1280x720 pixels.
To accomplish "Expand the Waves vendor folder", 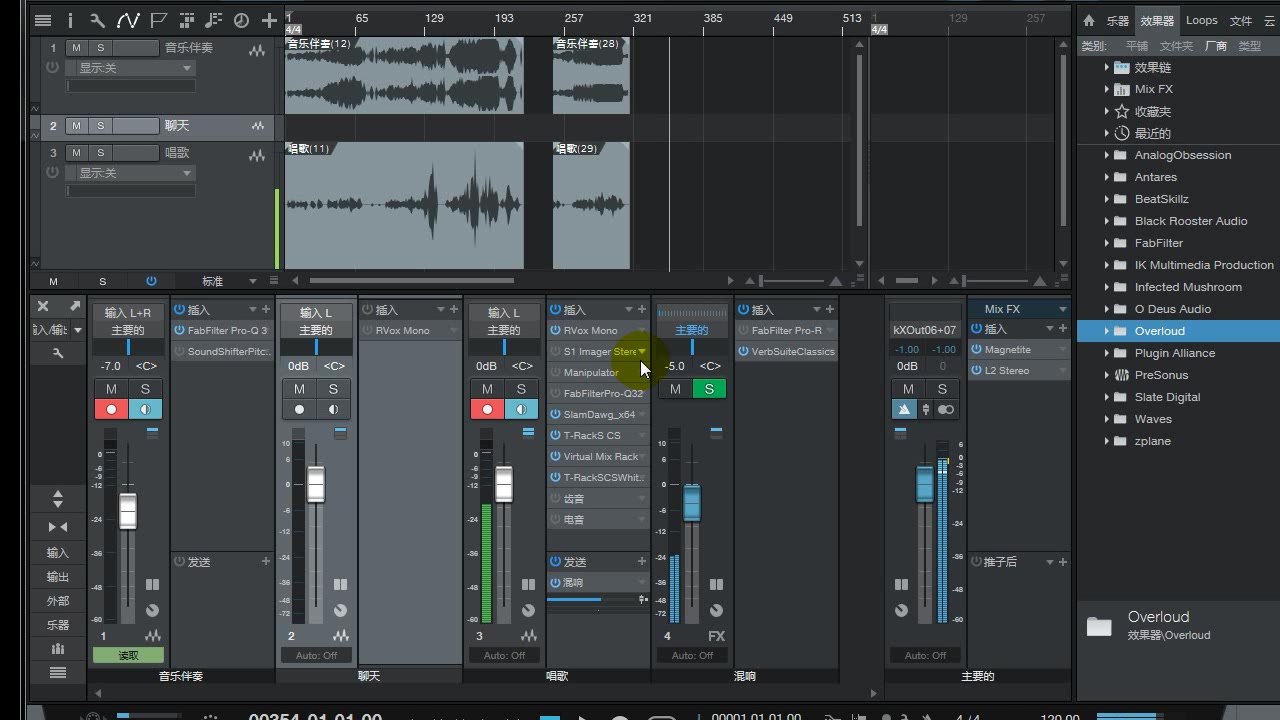I will pos(1106,419).
